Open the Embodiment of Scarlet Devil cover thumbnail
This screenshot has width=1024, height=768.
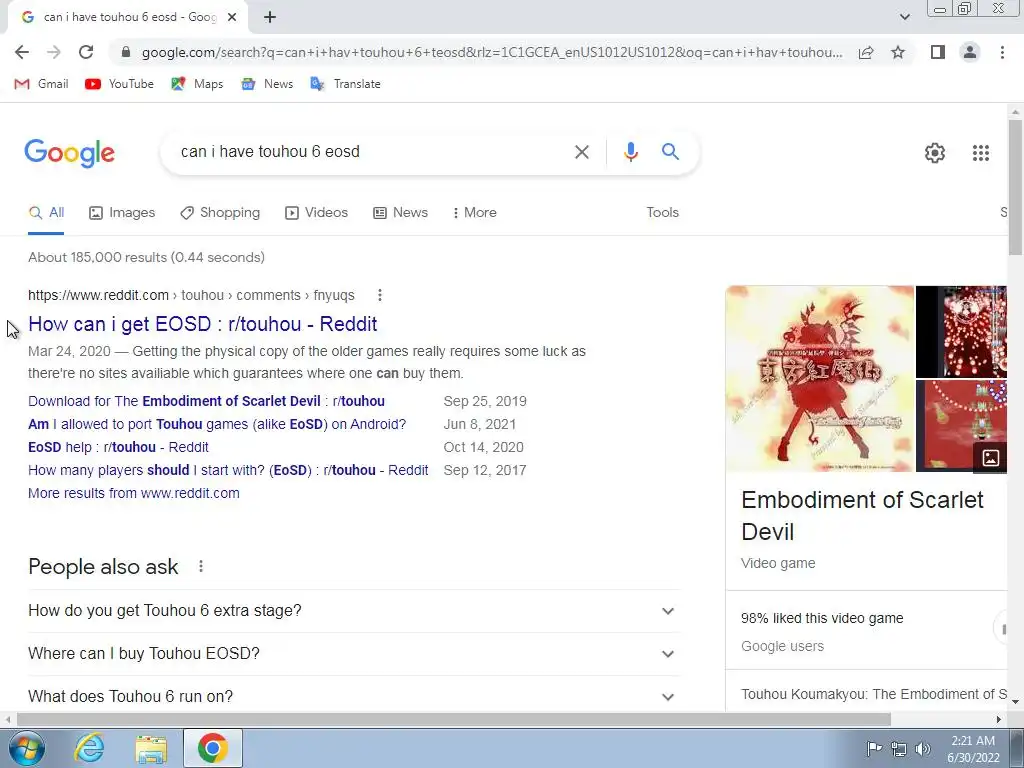click(820, 379)
